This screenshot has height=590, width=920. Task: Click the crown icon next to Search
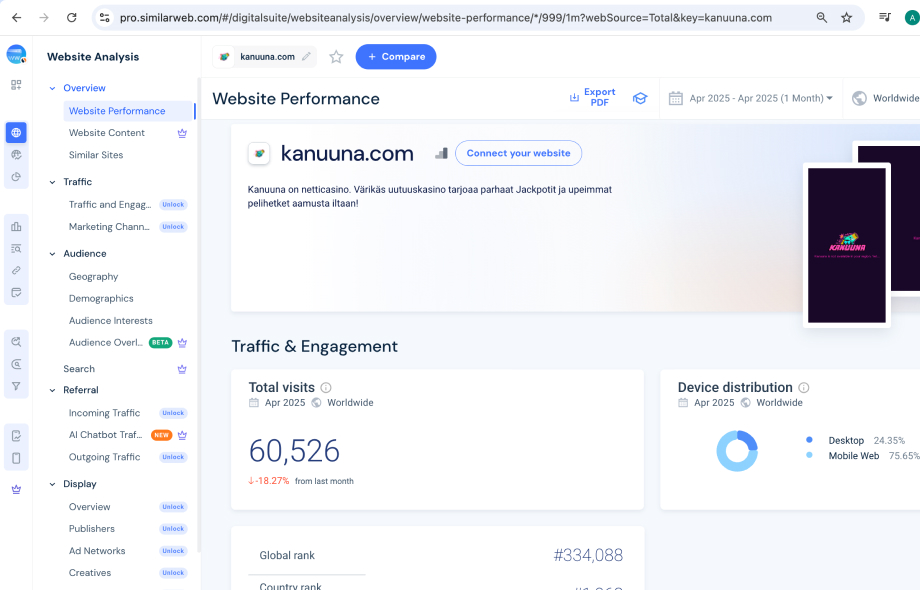(182, 369)
